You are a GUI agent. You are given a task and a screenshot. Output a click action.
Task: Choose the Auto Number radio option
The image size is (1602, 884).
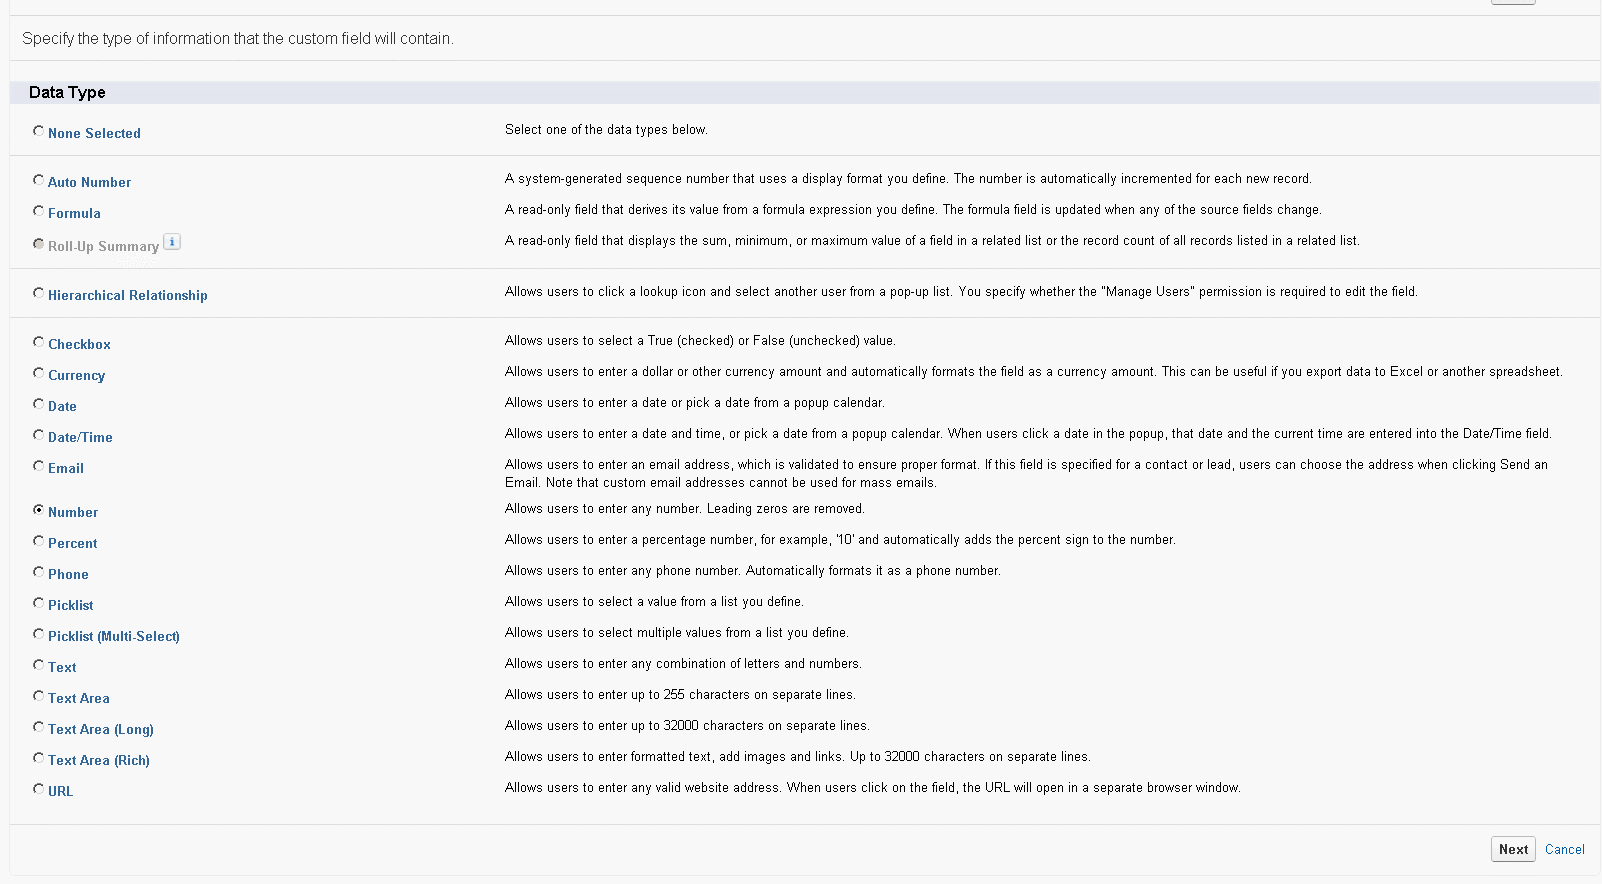coord(38,180)
